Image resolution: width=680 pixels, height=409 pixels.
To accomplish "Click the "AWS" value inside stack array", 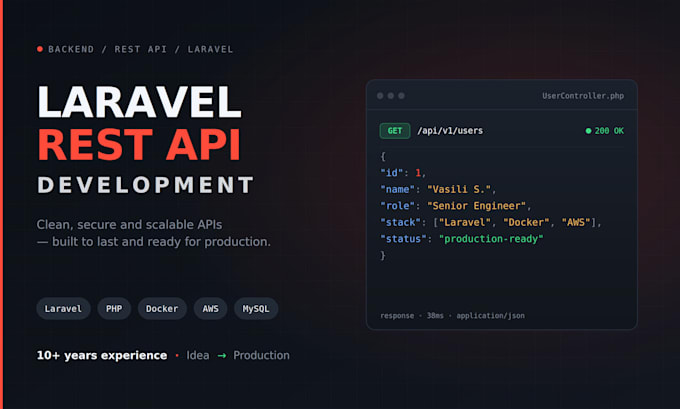I will 576,222.
